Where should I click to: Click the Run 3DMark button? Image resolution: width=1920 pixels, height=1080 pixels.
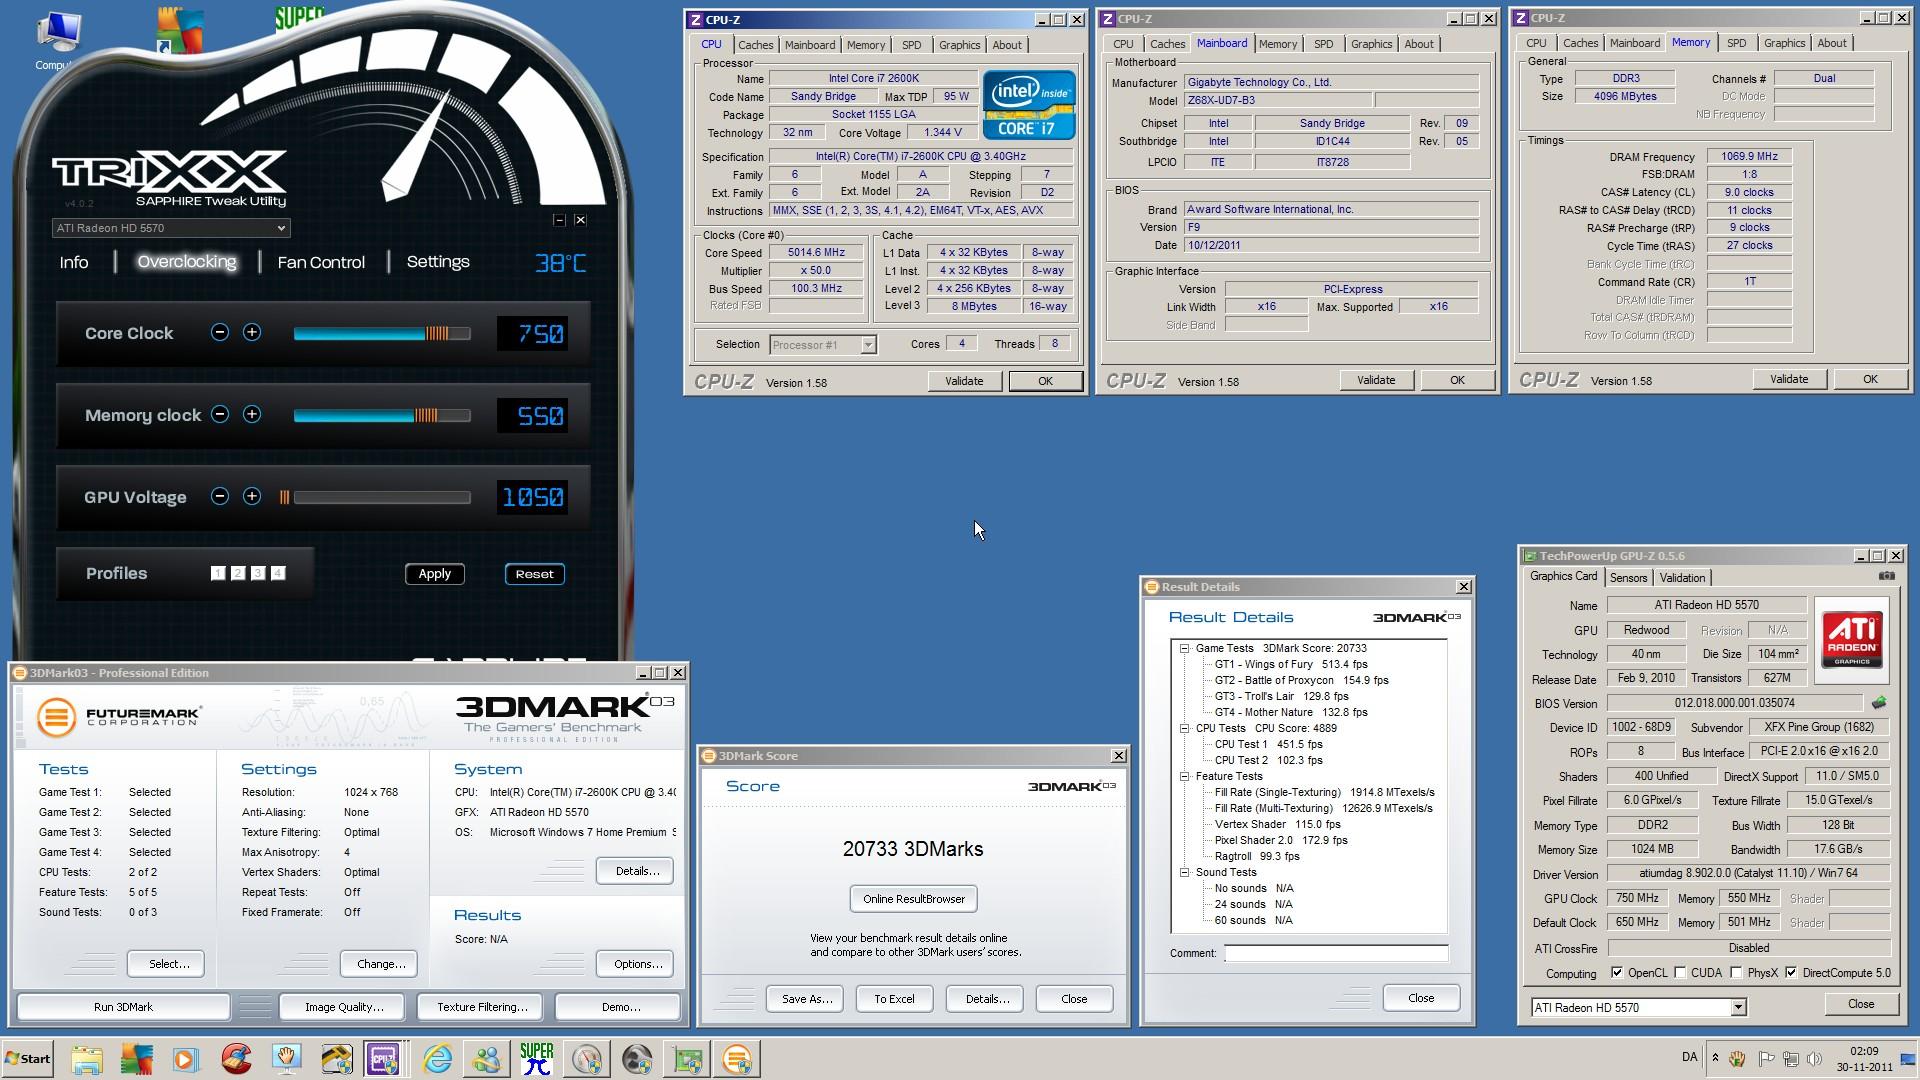(x=123, y=1007)
